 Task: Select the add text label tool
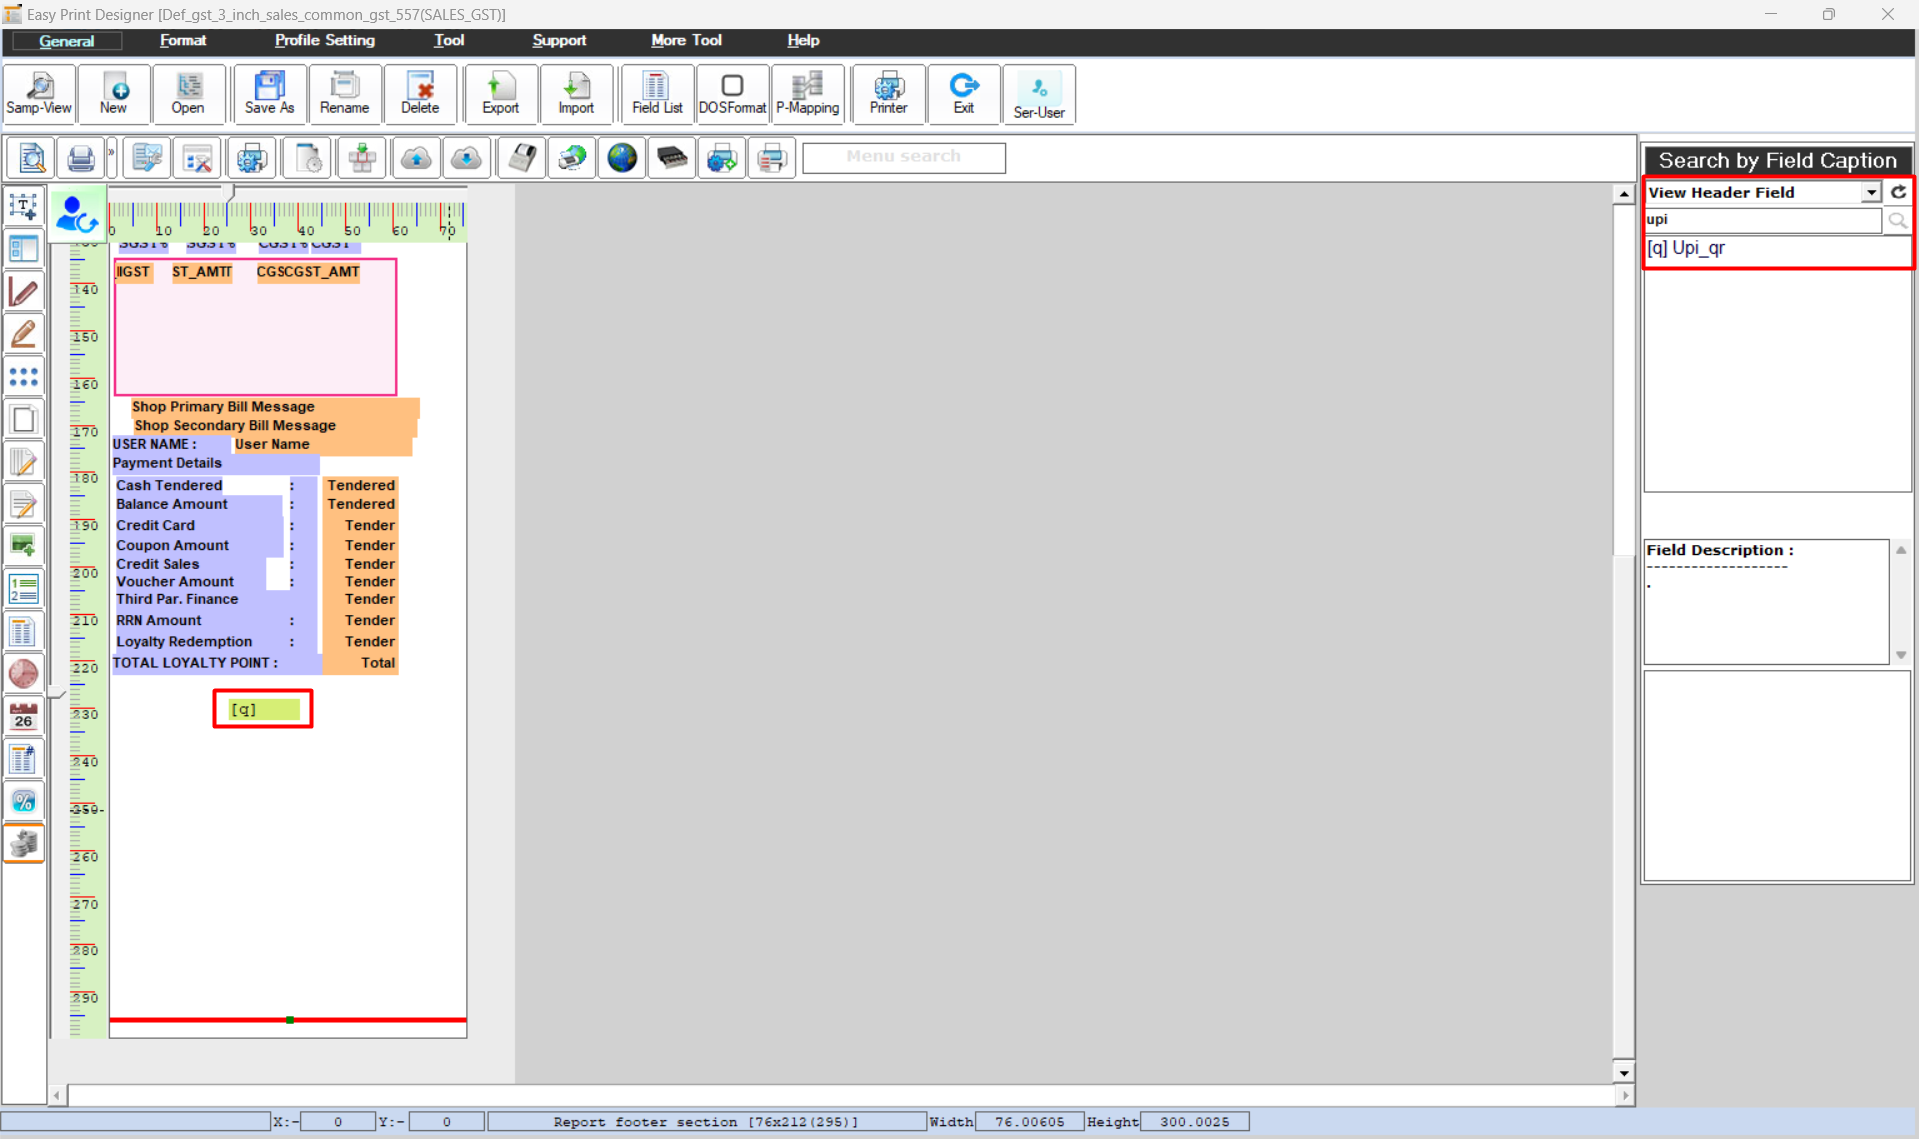coord(23,206)
